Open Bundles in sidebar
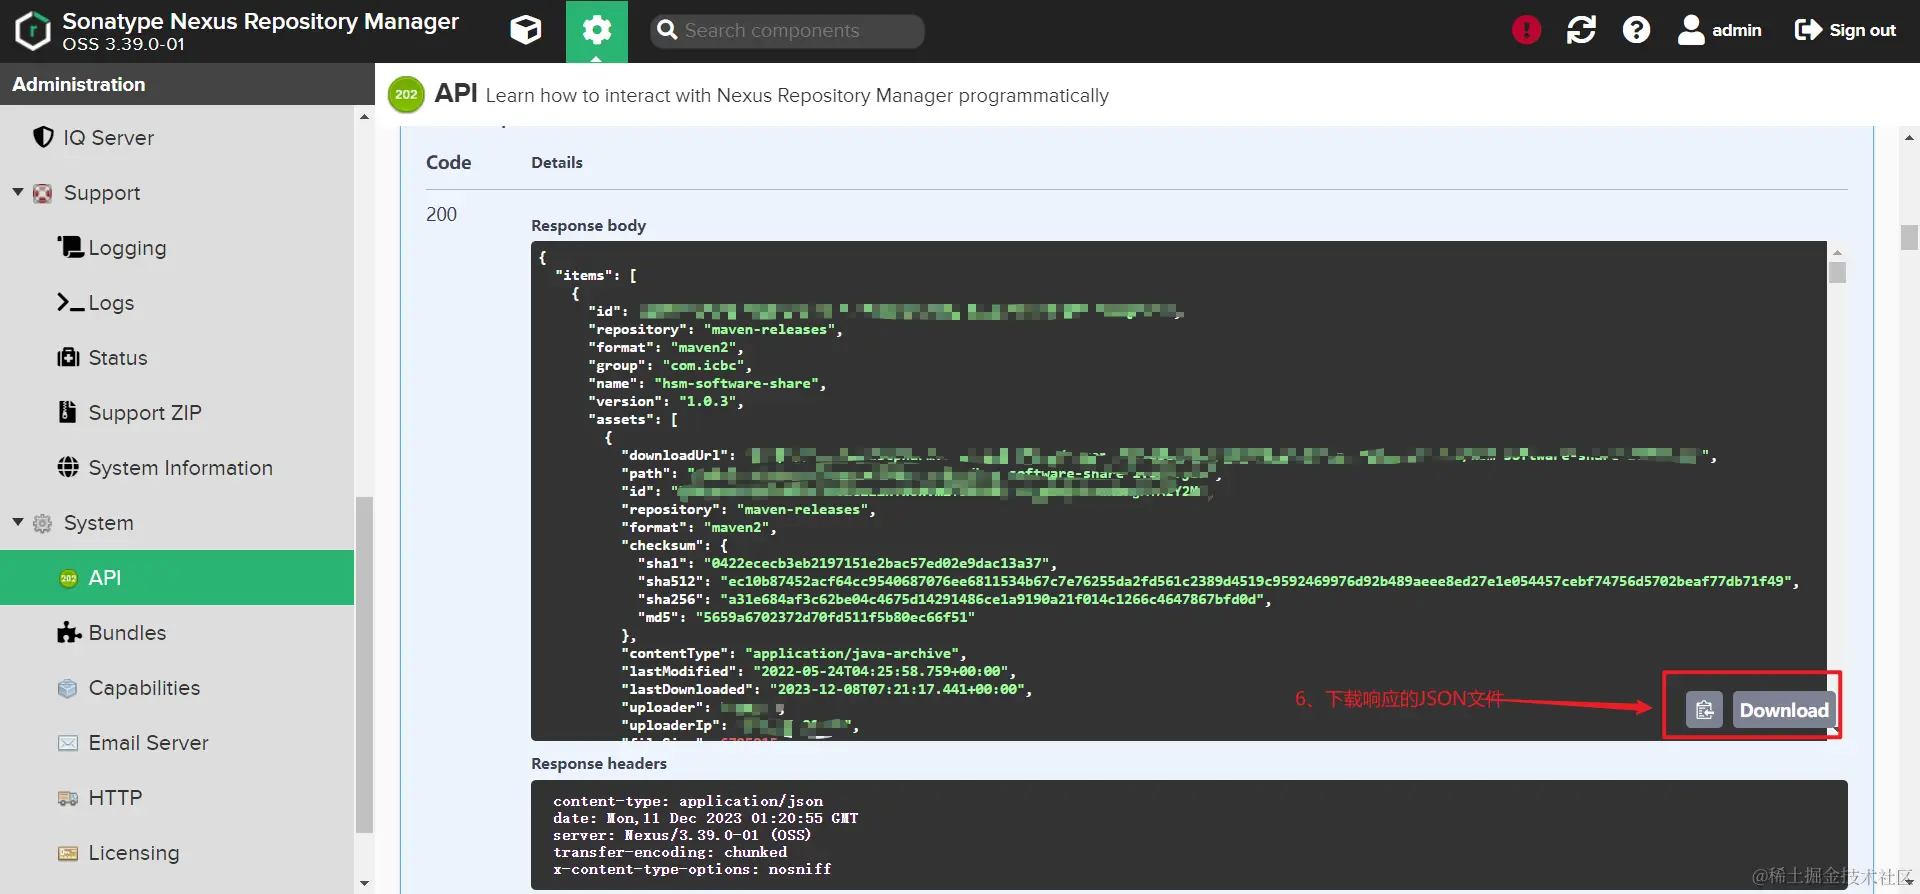 pos(127,632)
